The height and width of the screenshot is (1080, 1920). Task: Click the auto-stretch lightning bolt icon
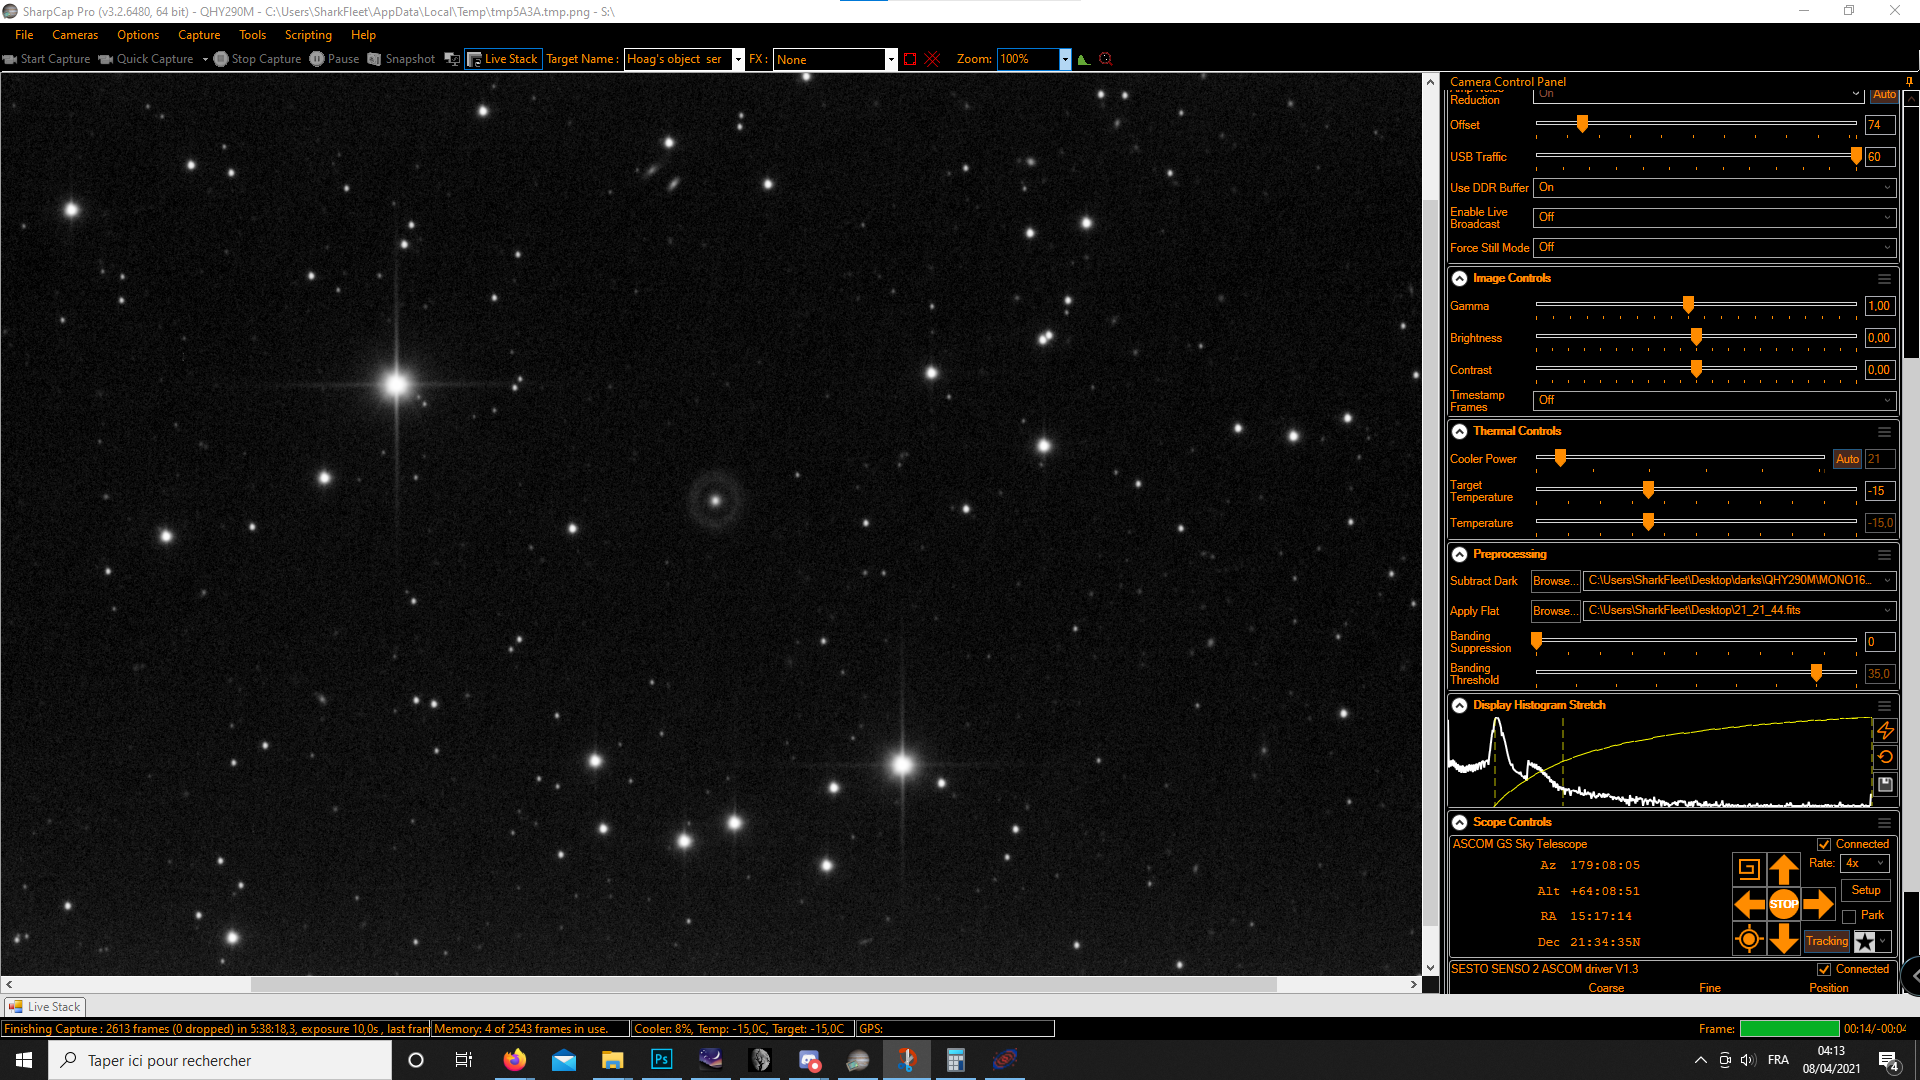tap(1885, 731)
